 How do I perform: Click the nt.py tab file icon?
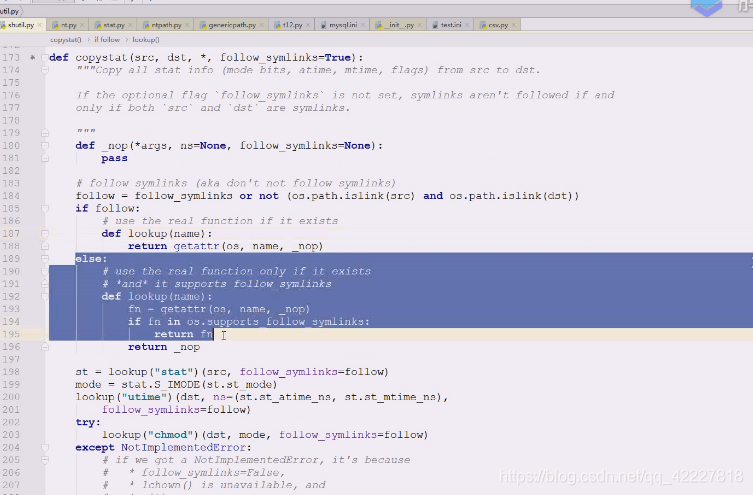pyautogui.click(x=55, y=25)
